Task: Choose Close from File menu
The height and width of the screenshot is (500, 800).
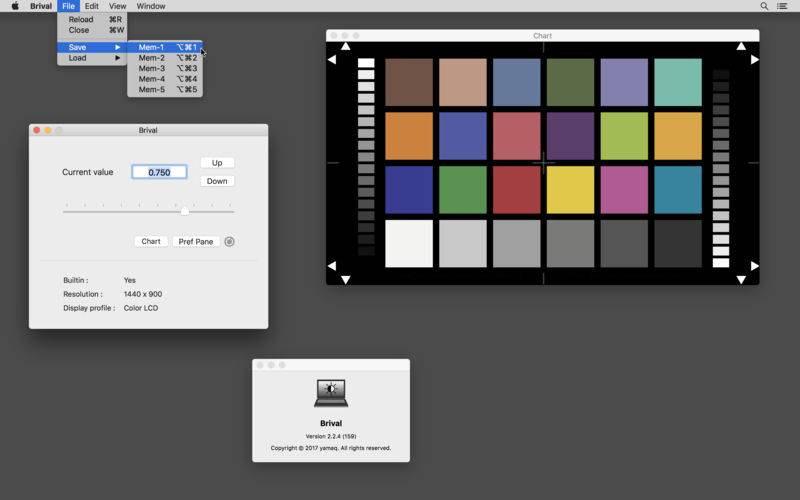Action: pyautogui.click(x=92, y=30)
